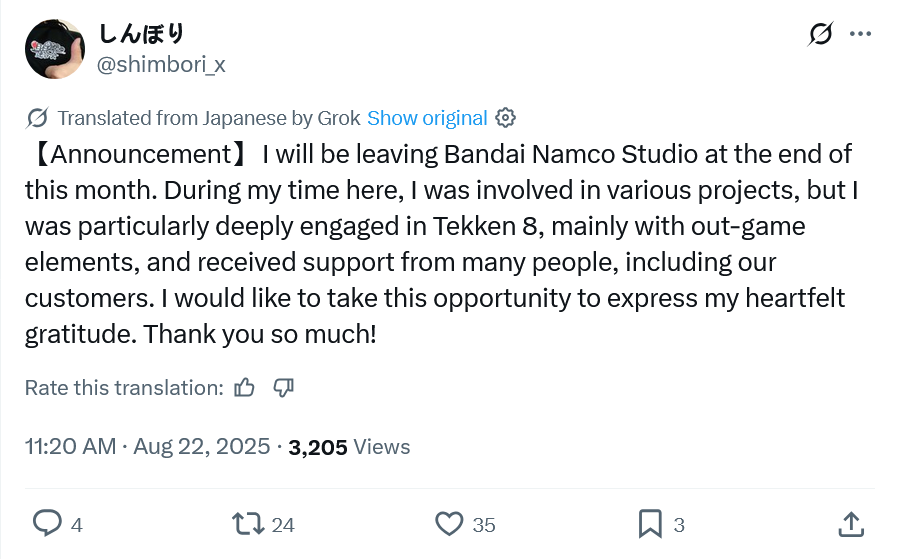
Task: Open translation settings gear icon
Action: [506, 118]
